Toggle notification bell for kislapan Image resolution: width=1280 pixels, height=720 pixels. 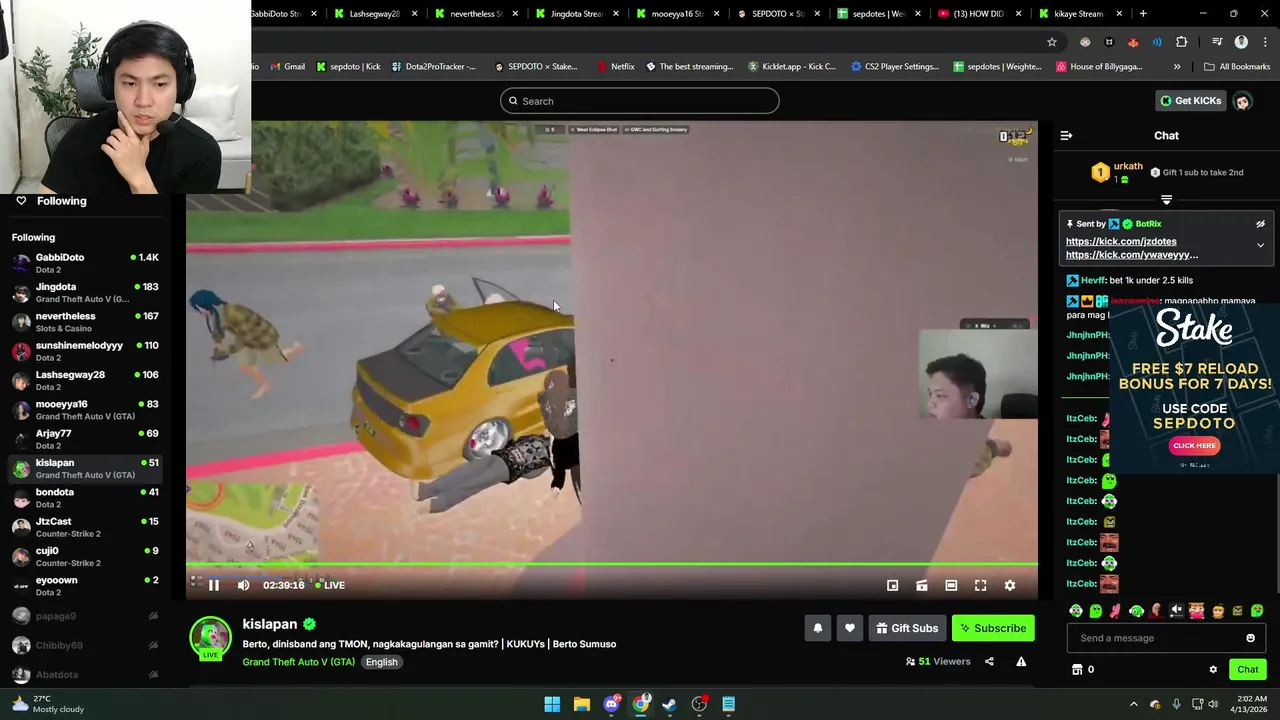817,628
